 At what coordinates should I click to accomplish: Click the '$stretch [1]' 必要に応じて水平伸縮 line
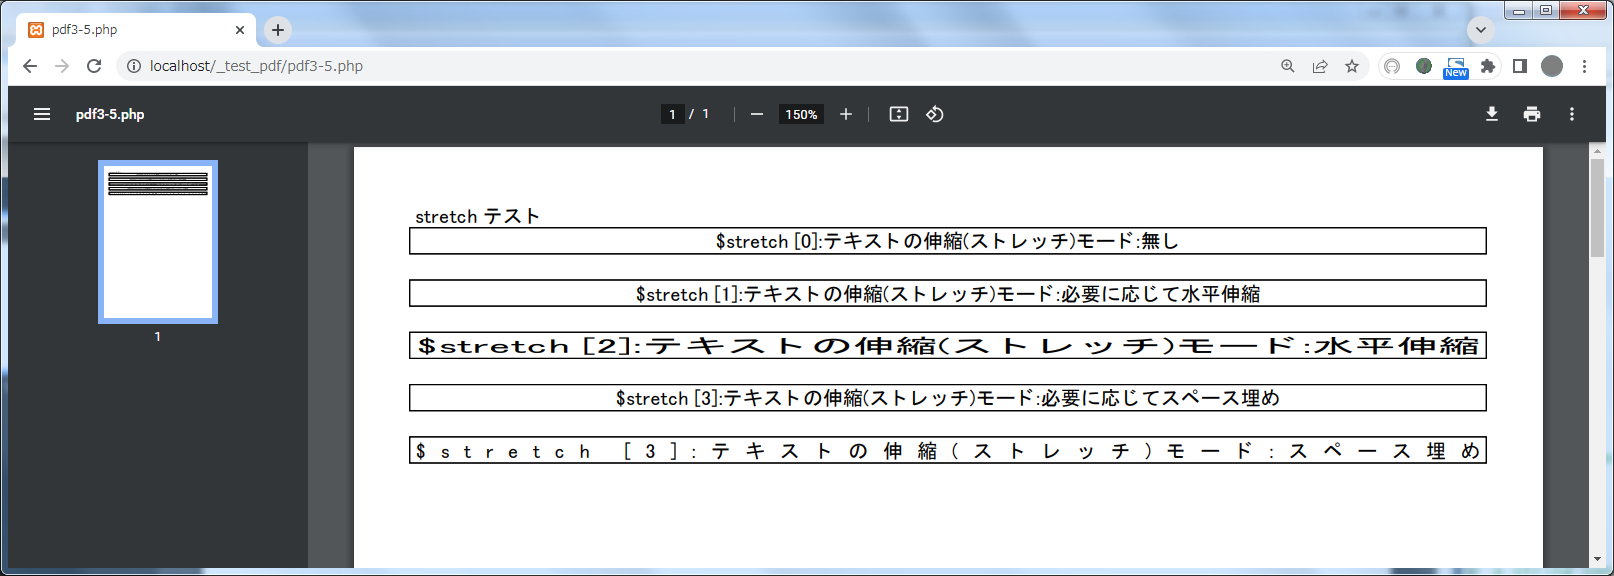(x=948, y=294)
